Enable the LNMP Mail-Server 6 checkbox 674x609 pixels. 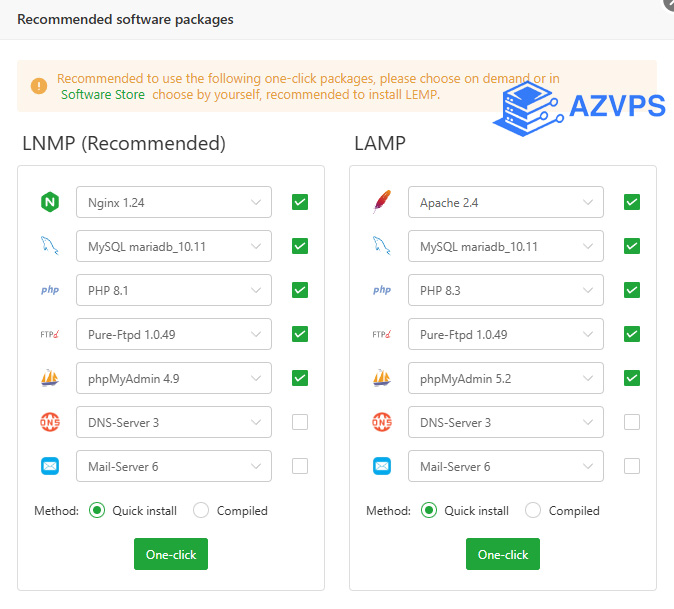pyautogui.click(x=300, y=466)
